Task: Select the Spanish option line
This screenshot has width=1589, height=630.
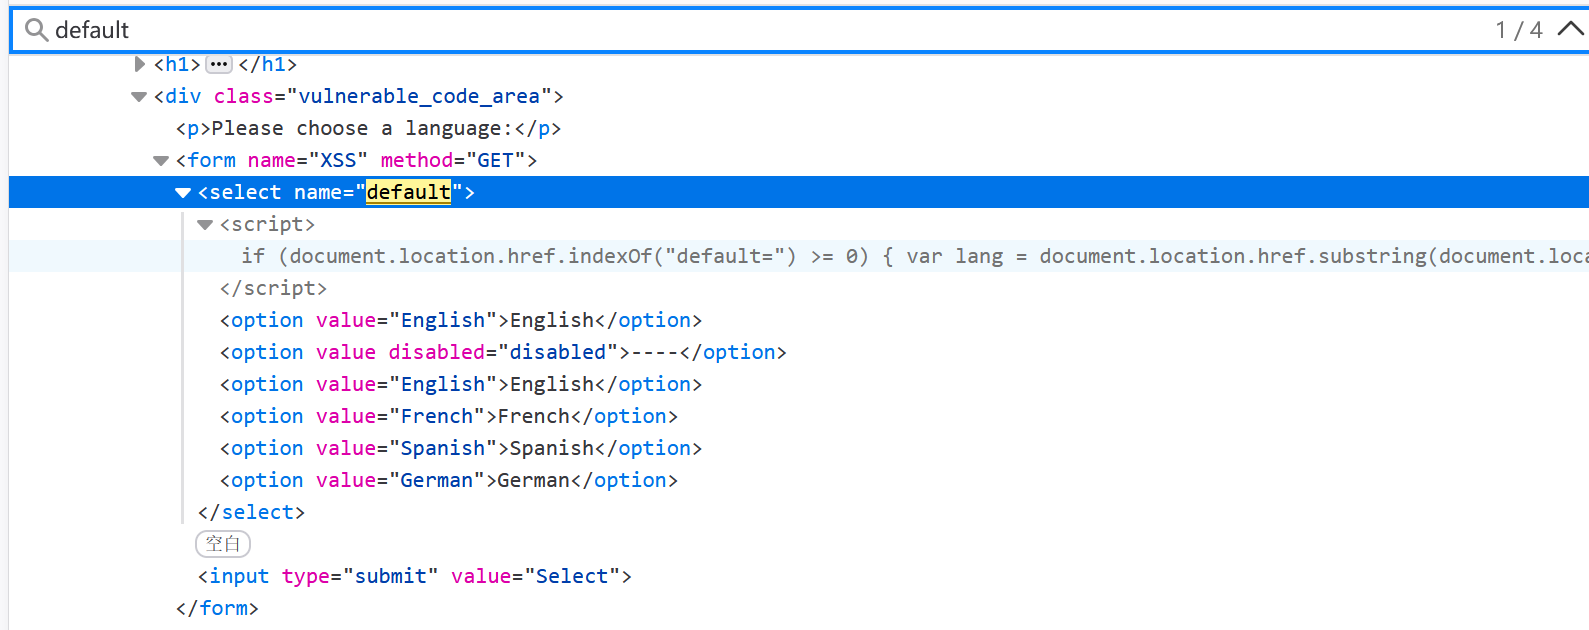Action: coord(461,448)
